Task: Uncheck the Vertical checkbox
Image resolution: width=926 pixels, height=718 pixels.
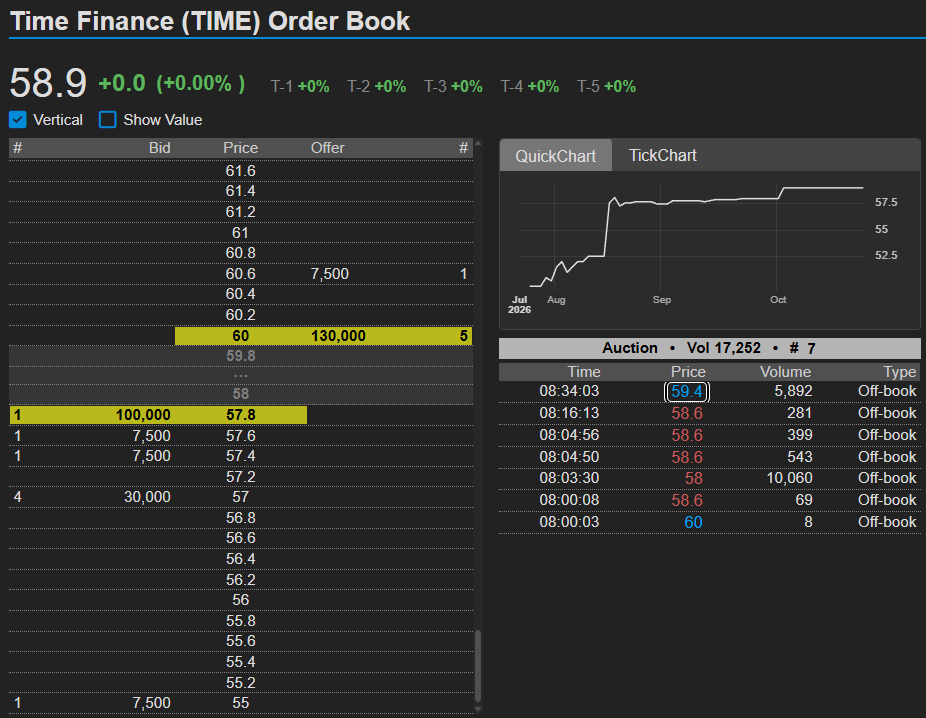Action: 18,120
